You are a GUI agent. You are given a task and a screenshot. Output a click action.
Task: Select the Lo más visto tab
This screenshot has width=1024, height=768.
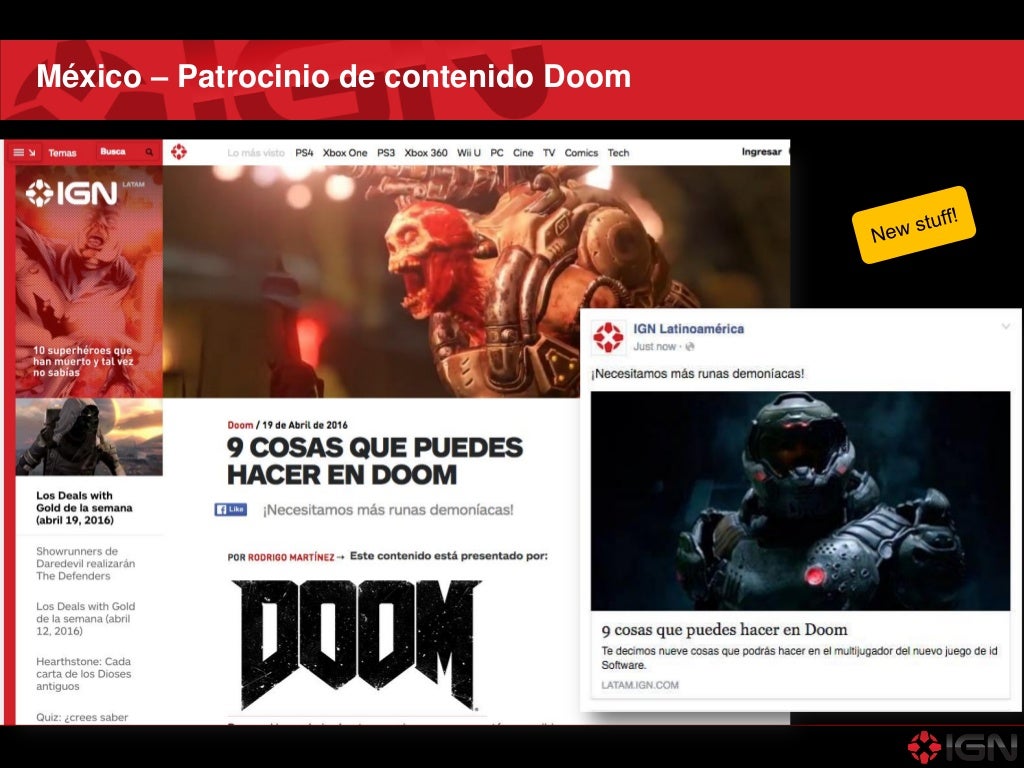[256, 153]
